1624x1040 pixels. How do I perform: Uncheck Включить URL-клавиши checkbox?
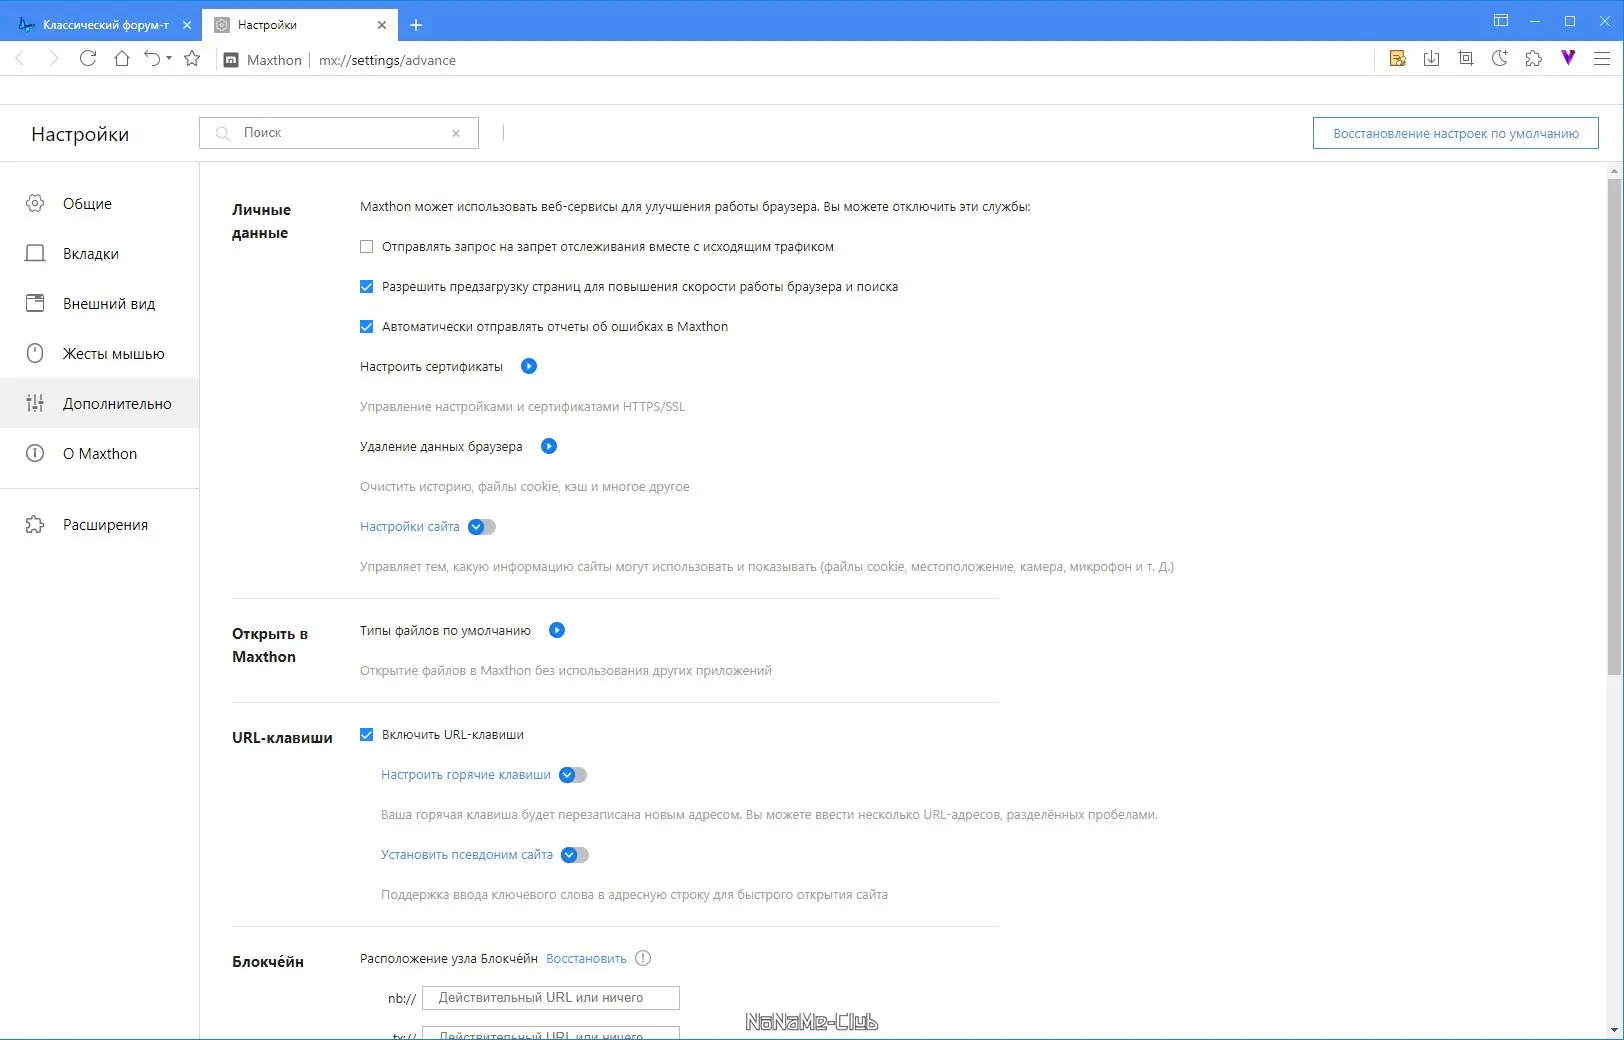(x=366, y=734)
